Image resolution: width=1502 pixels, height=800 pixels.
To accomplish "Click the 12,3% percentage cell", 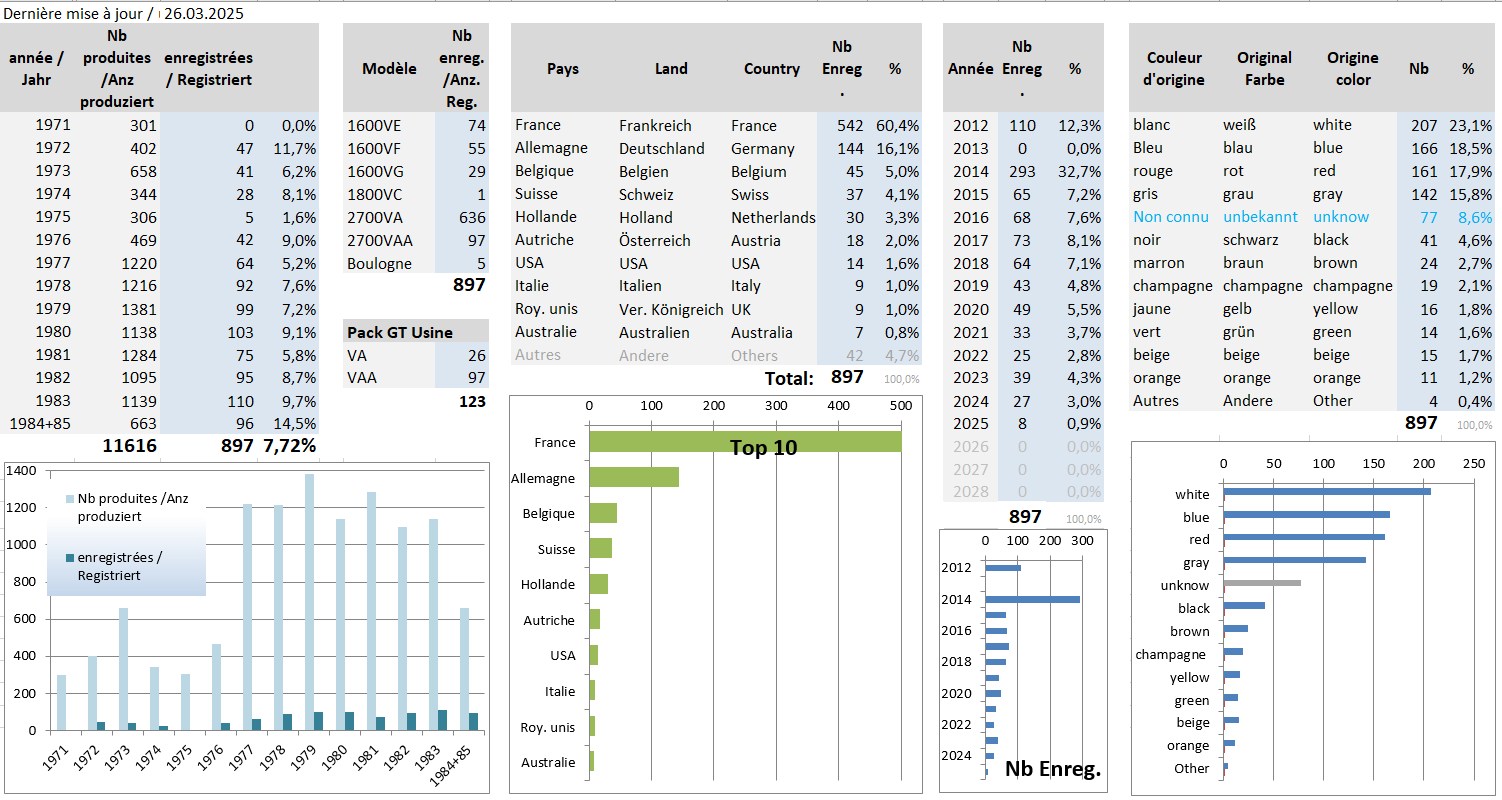I will click(x=1080, y=125).
